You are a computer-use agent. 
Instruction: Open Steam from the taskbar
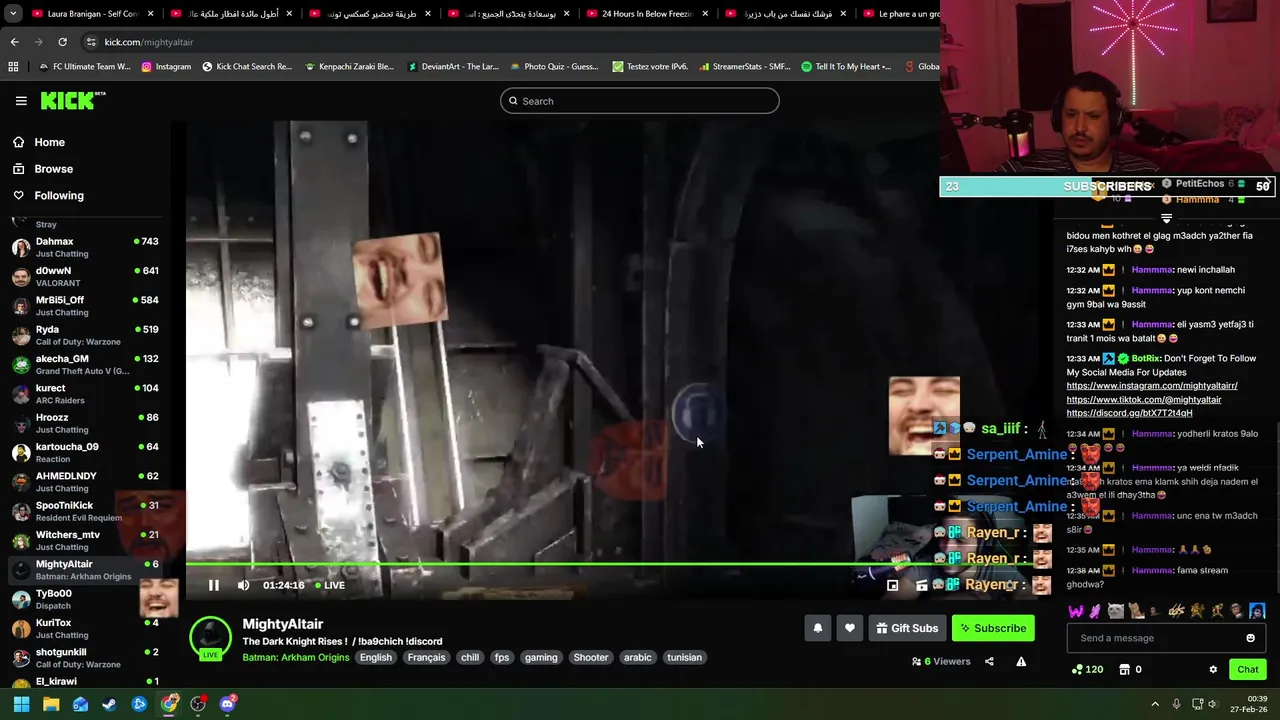(x=109, y=704)
